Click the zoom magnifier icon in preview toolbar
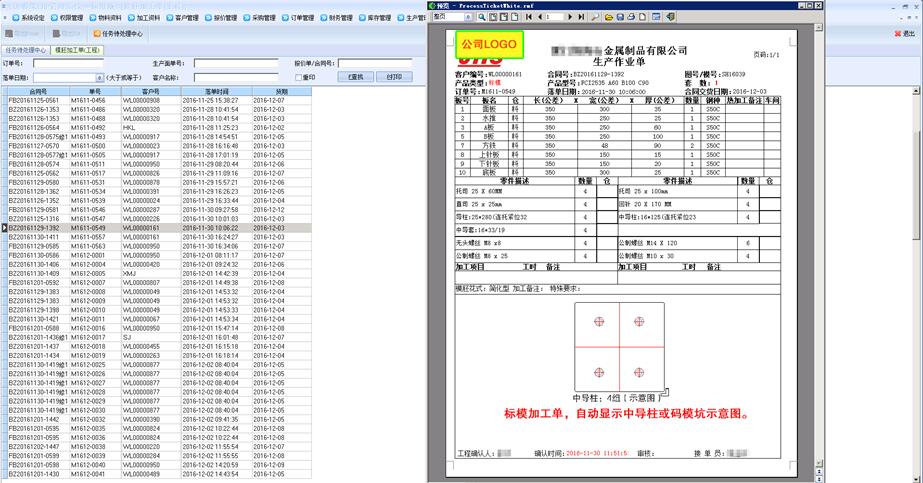The width and height of the screenshot is (923, 483). (x=482, y=17)
